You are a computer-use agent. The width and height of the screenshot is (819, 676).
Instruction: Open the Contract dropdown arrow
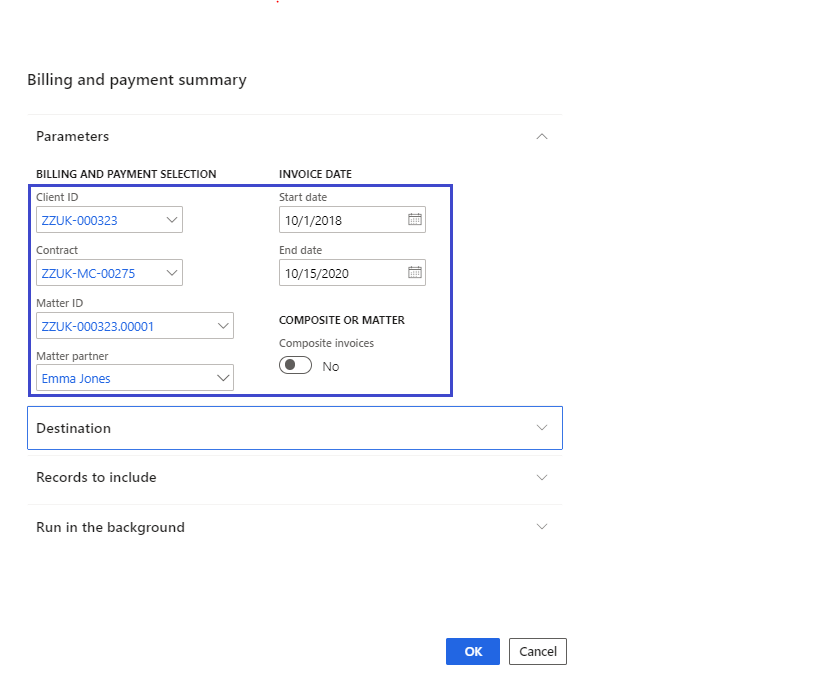coord(172,272)
